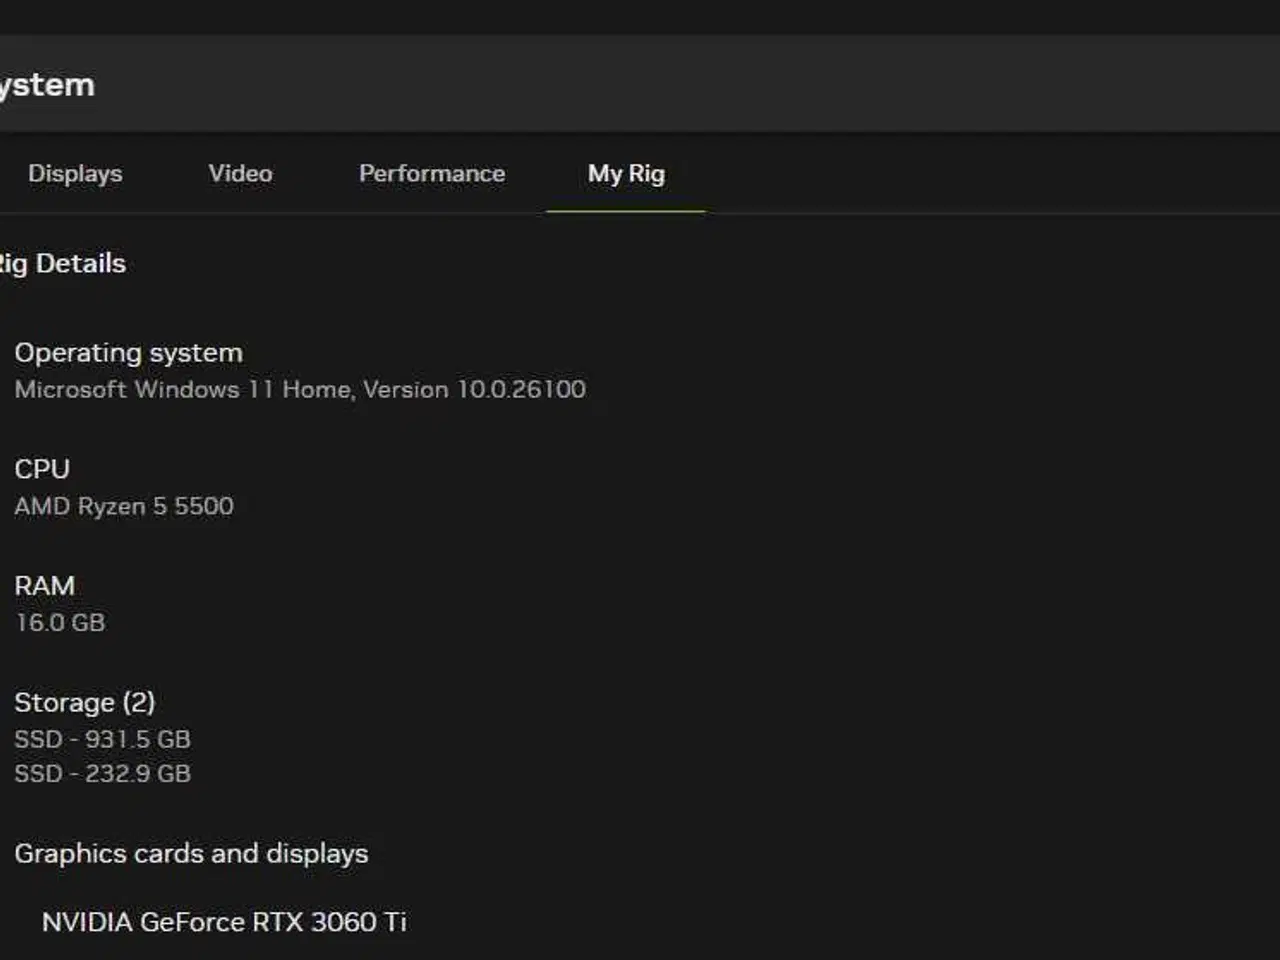The image size is (1280, 960).
Task: Click the Operating system label
Action: pos(128,353)
